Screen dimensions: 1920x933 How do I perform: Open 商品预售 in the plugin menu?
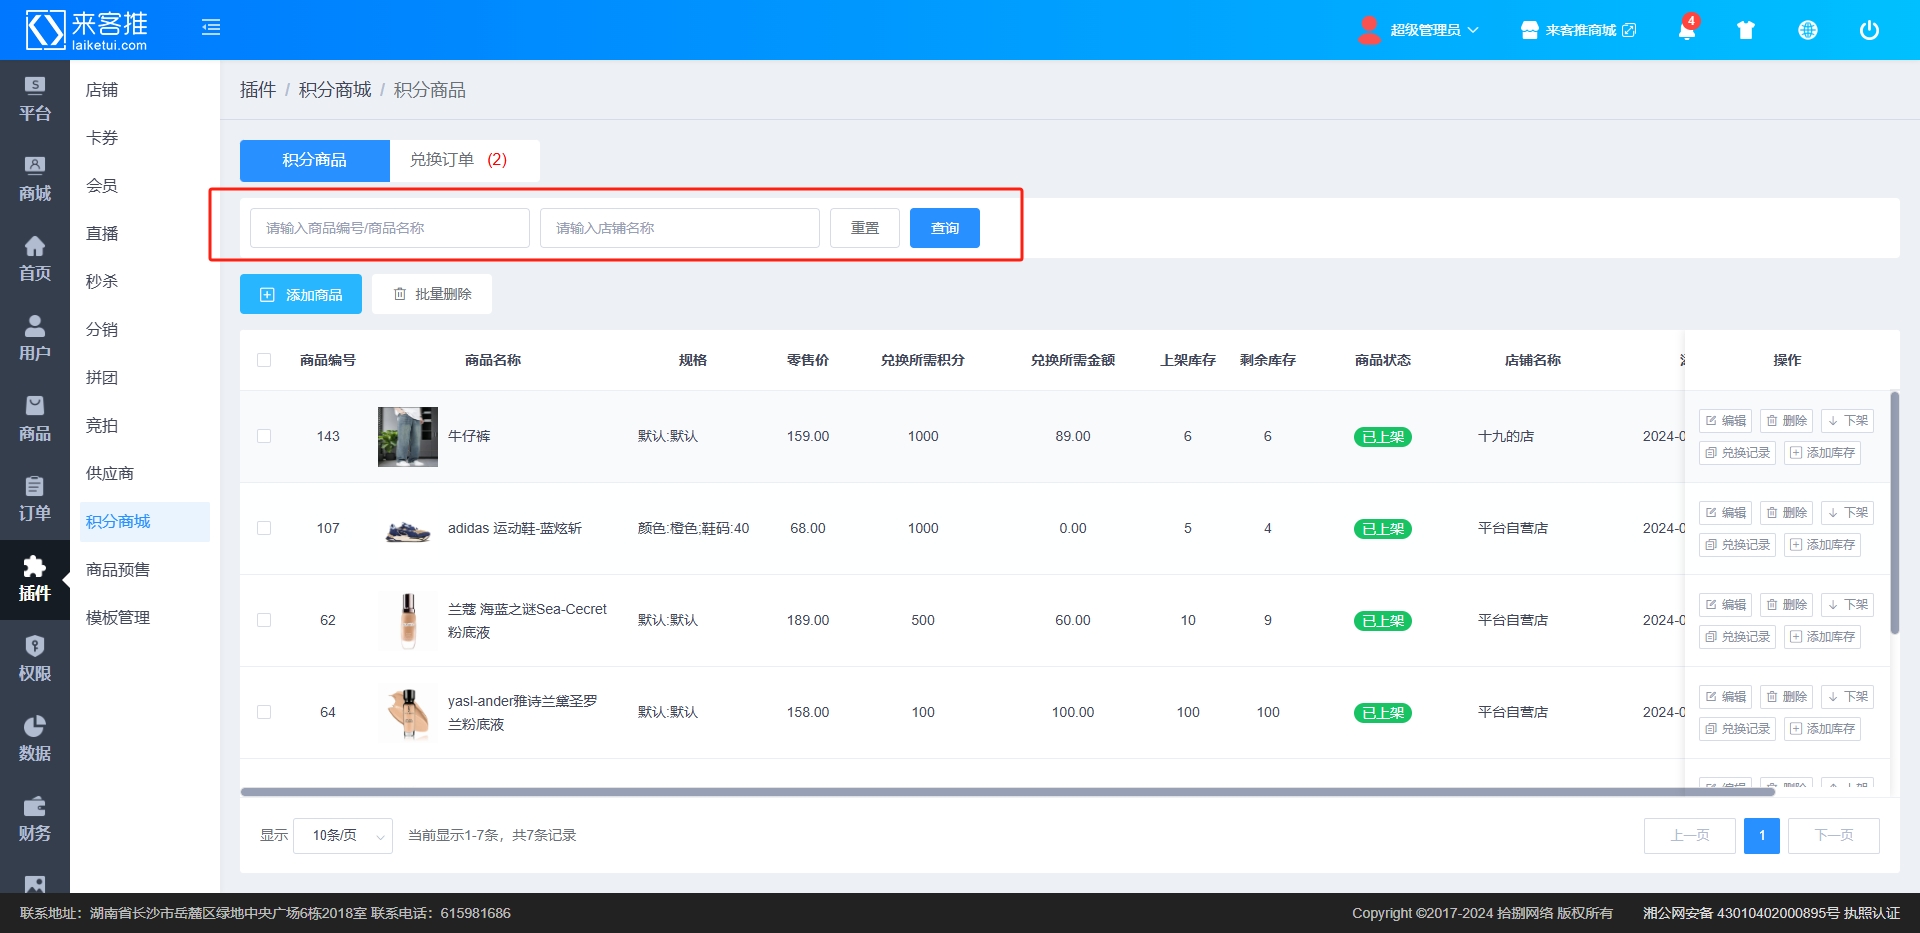click(118, 570)
